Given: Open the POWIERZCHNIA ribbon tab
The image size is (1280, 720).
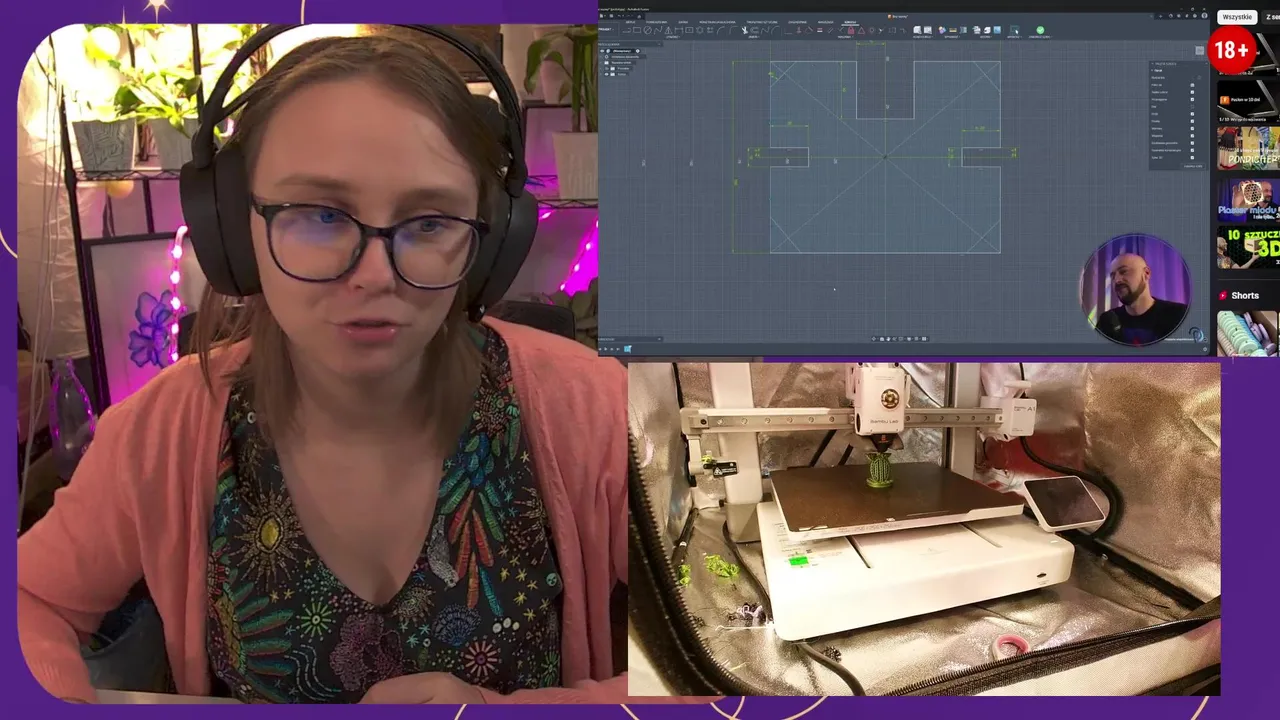Looking at the screenshot, I should point(657,22).
